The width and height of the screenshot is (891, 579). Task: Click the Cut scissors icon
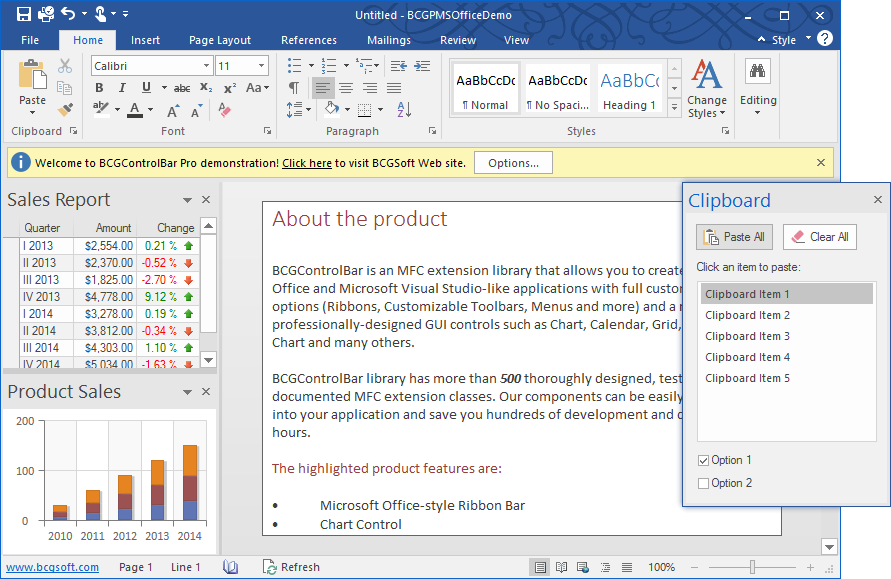click(65, 66)
